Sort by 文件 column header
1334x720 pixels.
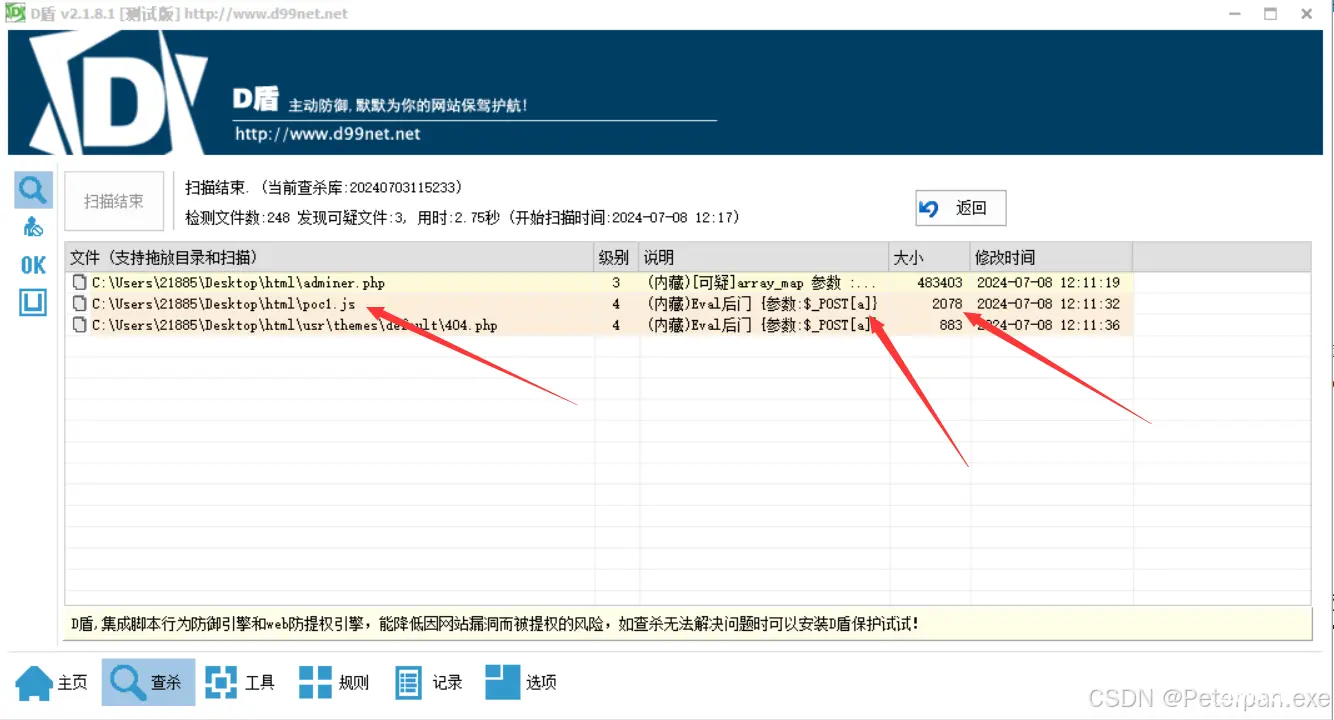coord(329,257)
